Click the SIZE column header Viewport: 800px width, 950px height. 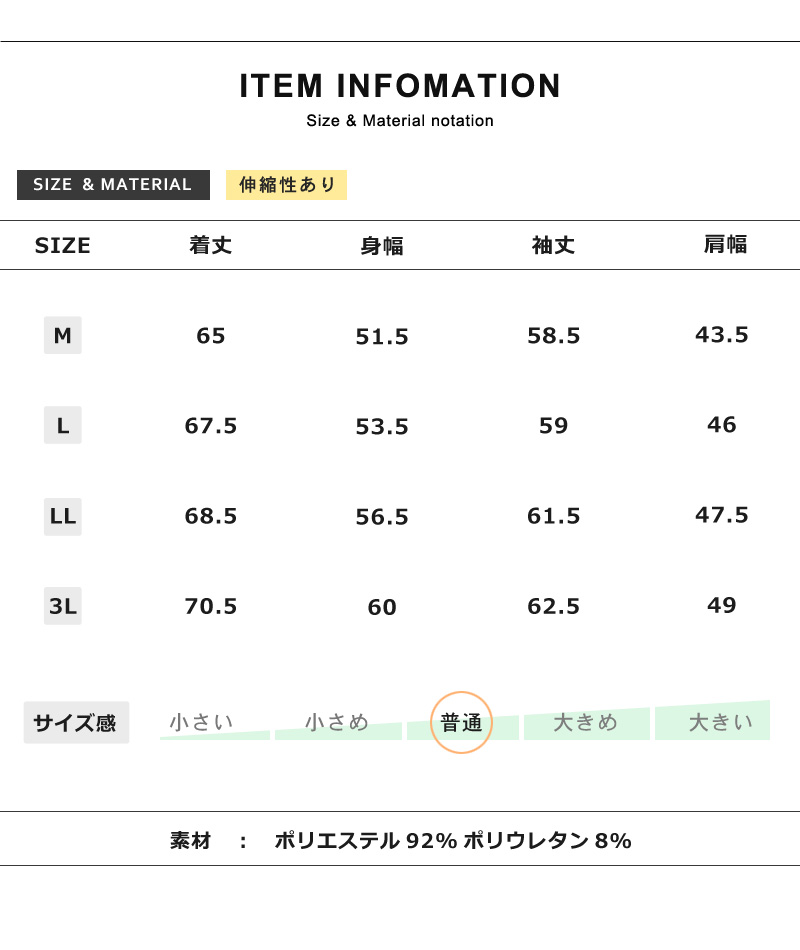click(63, 246)
